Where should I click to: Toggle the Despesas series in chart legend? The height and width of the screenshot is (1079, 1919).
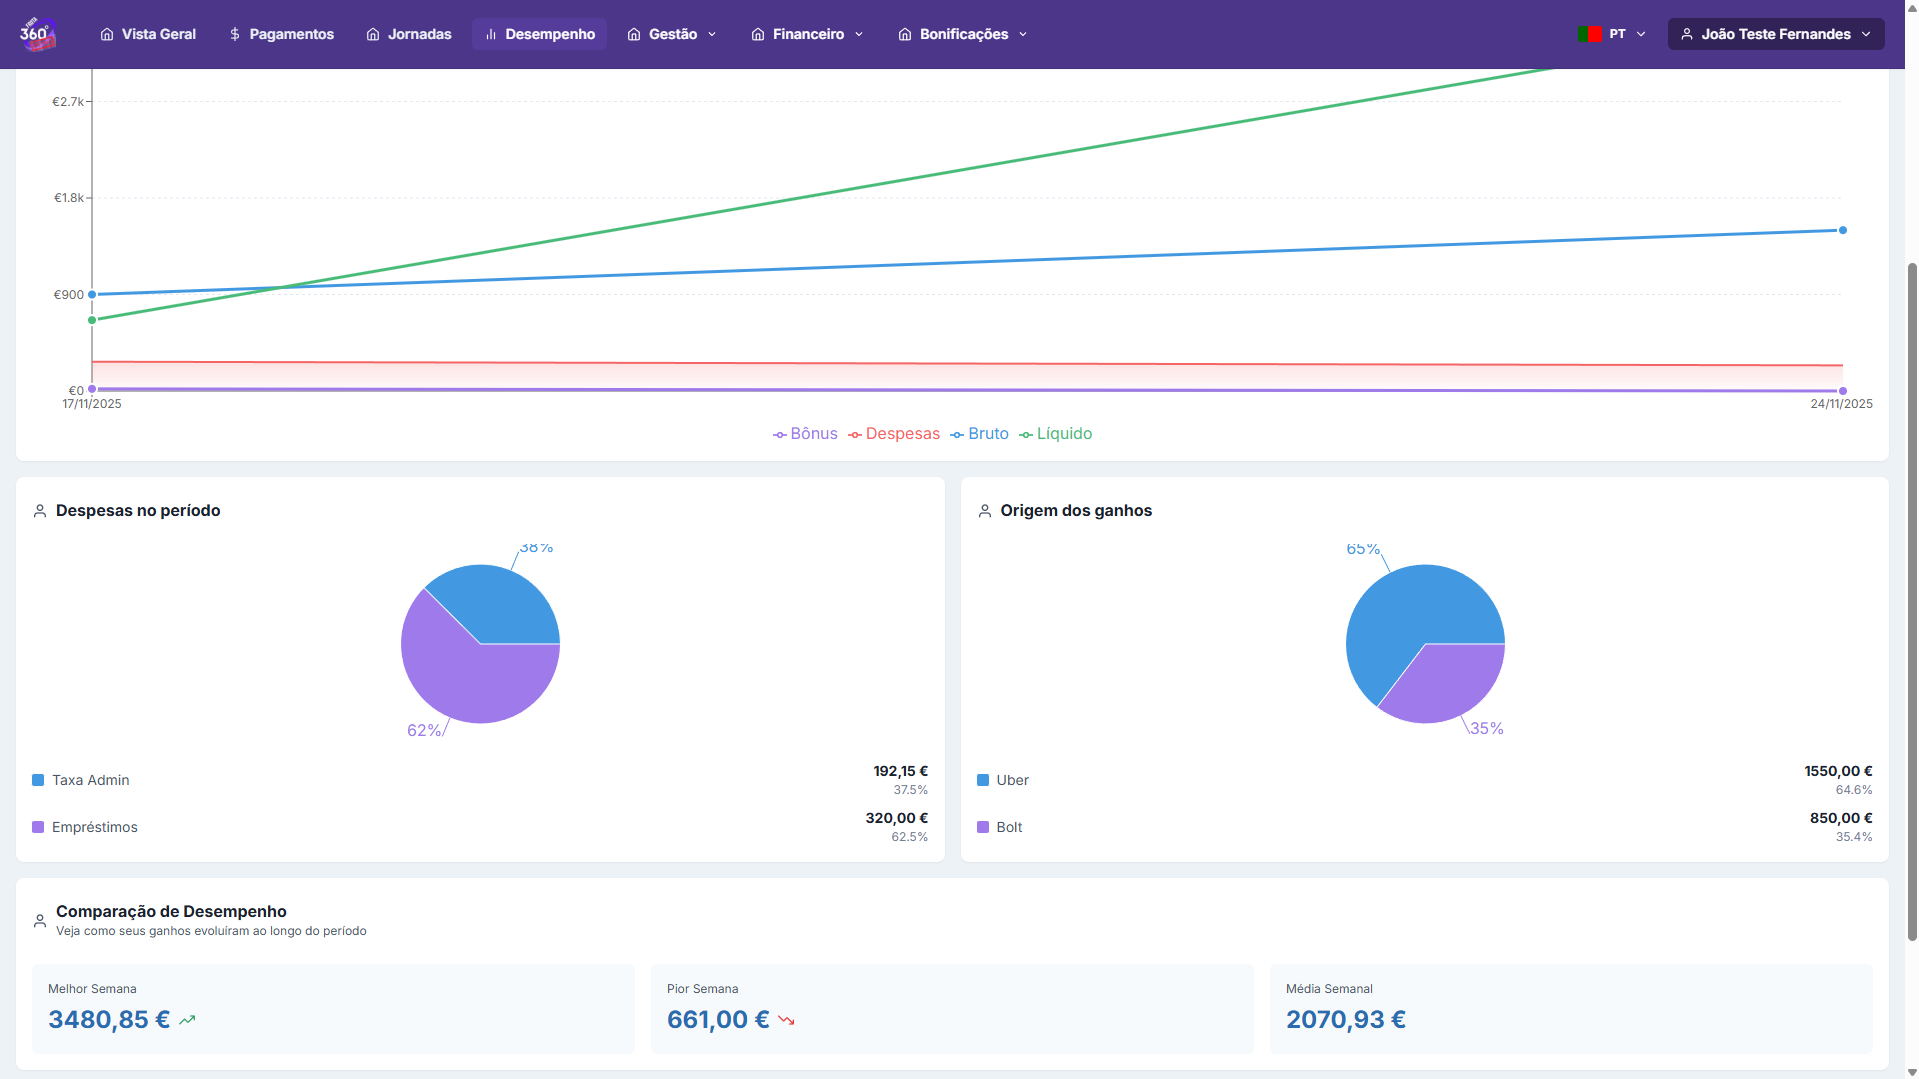point(893,434)
